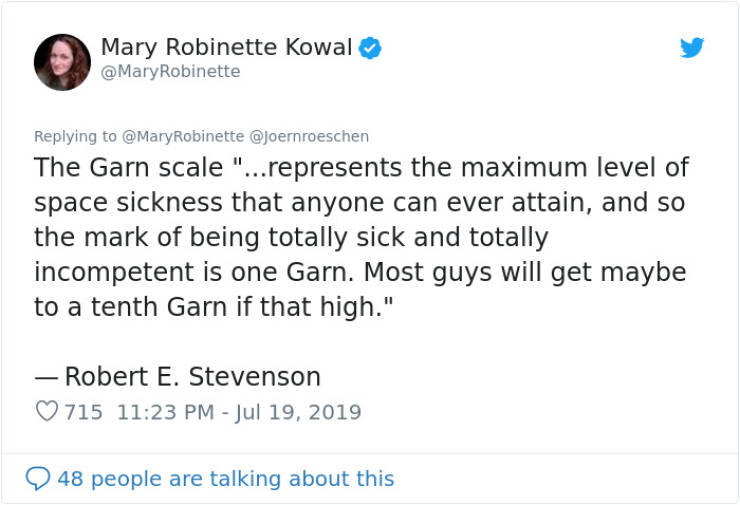Open Twitter via the blue bird logo
Screen dimensions: 740x505
(692, 47)
